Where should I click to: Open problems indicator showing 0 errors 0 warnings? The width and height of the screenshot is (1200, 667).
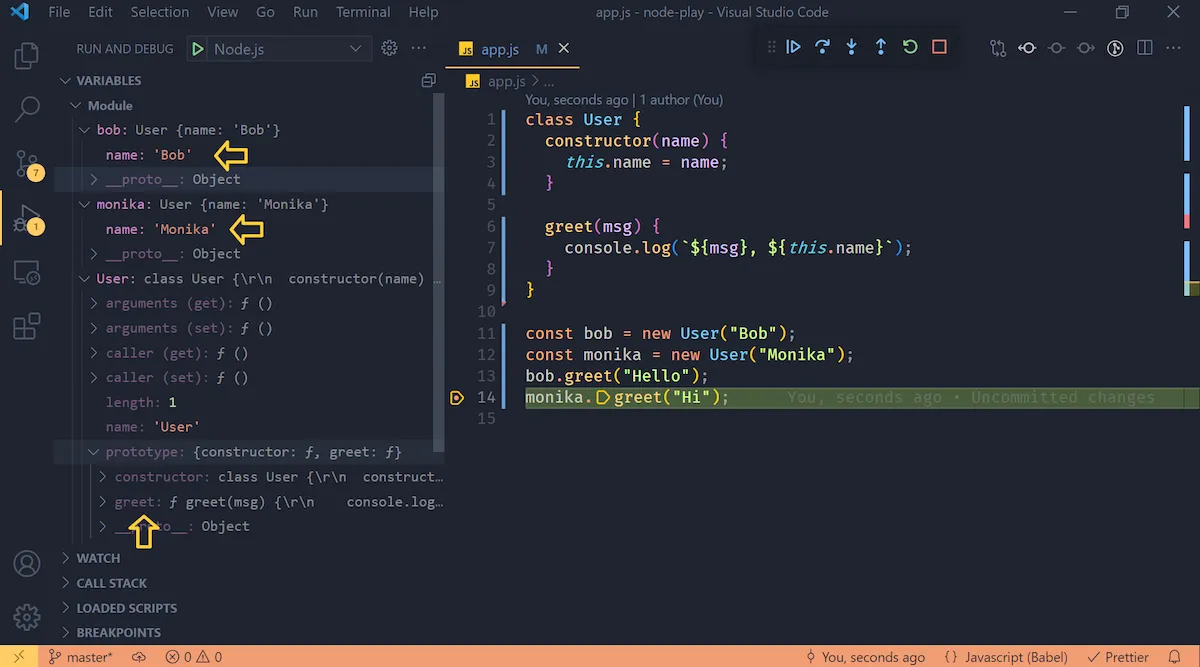click(x=193, y=657)
